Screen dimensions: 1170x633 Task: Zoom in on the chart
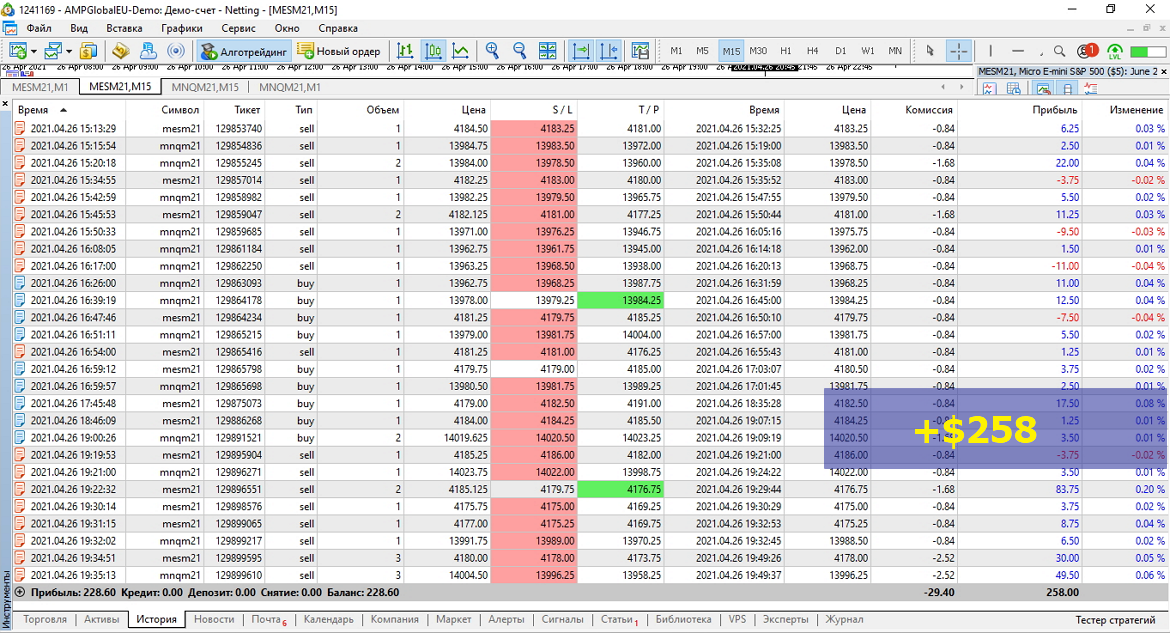point(492,51)
